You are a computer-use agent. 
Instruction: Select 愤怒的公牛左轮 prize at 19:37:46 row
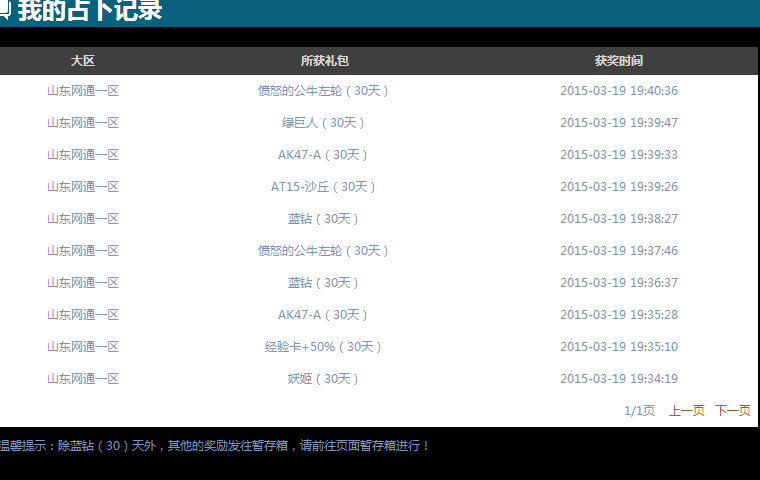[323, 251]
